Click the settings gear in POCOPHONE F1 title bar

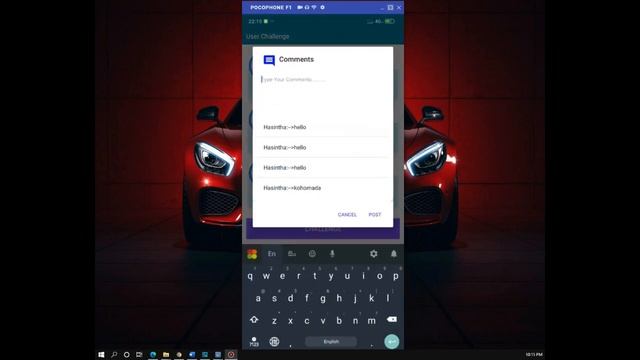click(x=322, y=7)
